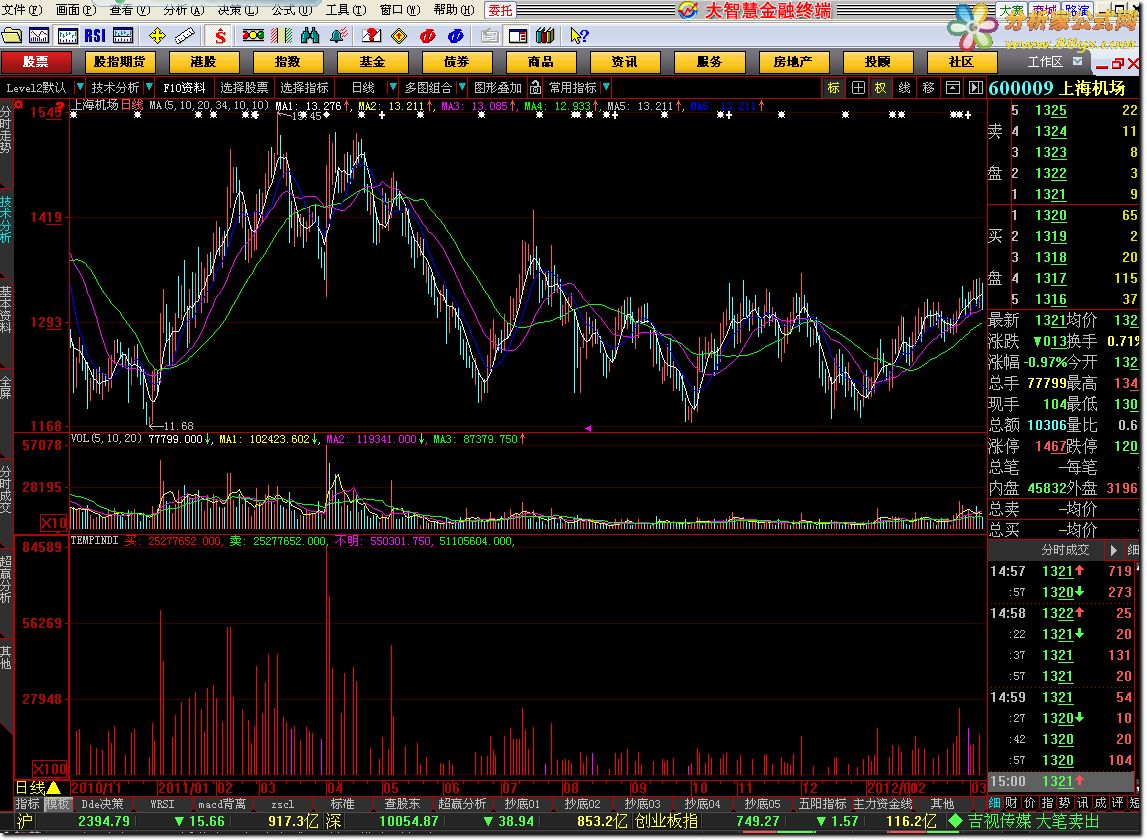Screen dimensions: 1147x840
Task: Open the RSI indicator icon
Action: [95, 35]
